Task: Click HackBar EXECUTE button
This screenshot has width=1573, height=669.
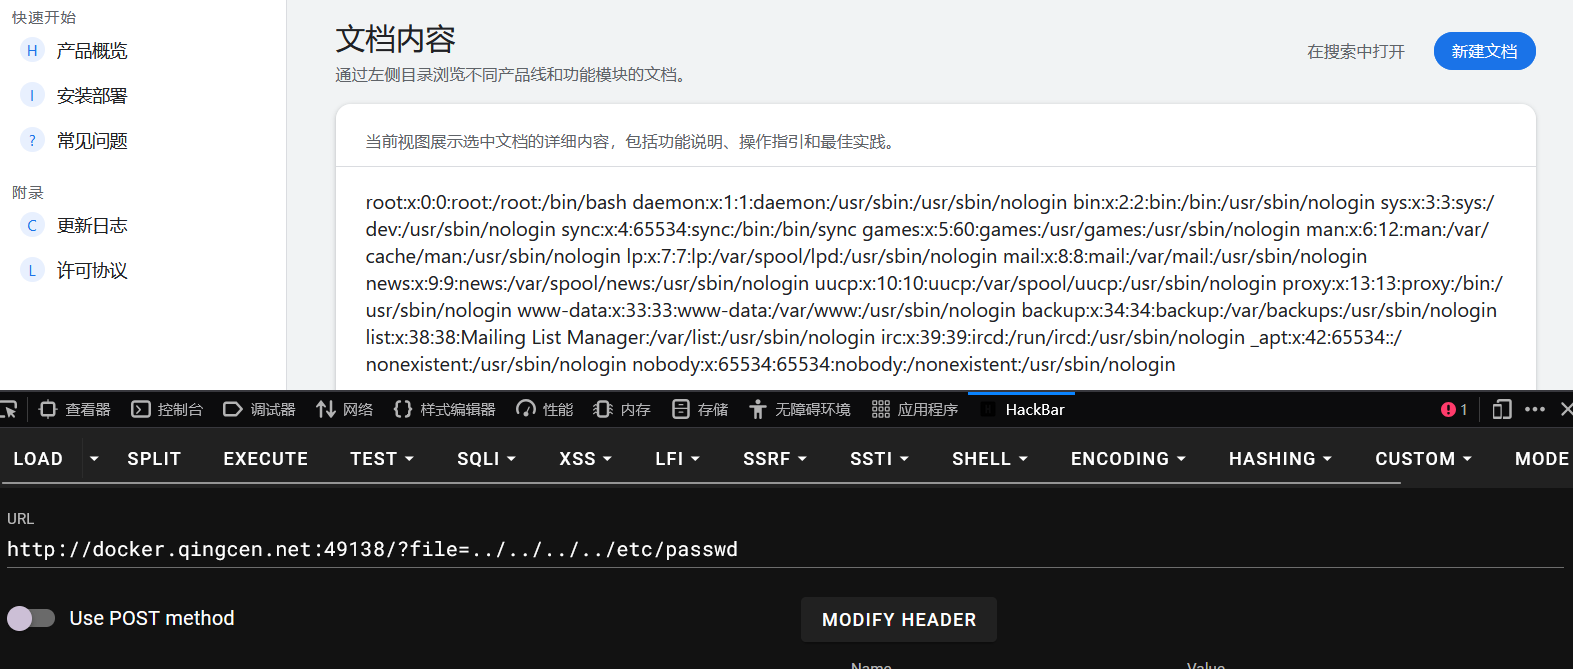Action: (x=266, y=459)
